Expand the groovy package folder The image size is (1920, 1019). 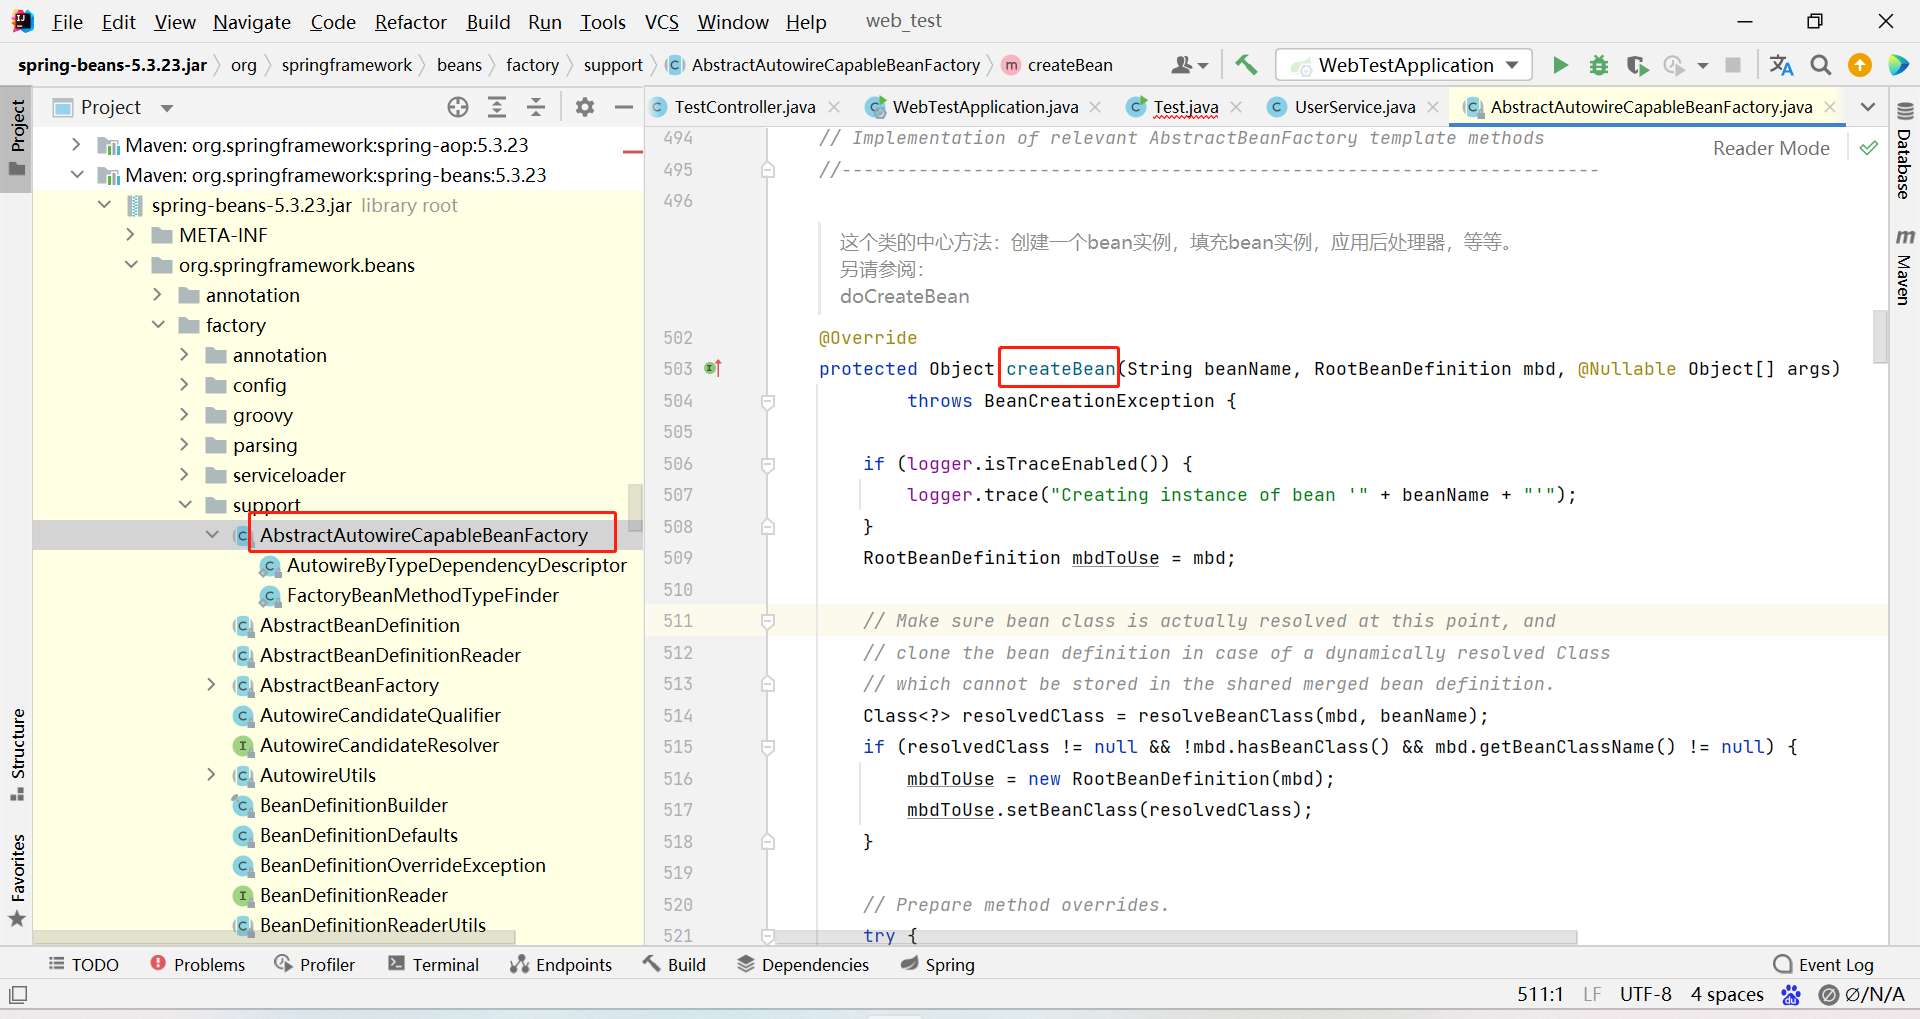point(185,415)
